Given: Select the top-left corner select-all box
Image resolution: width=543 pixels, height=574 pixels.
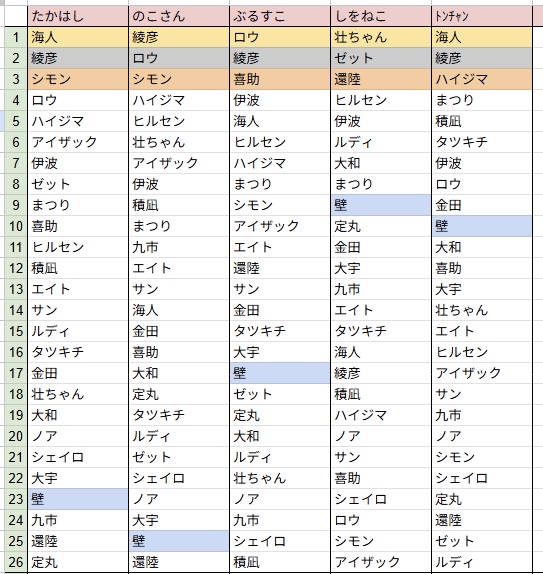Looking at the screenshot, I should pos(16,16).
